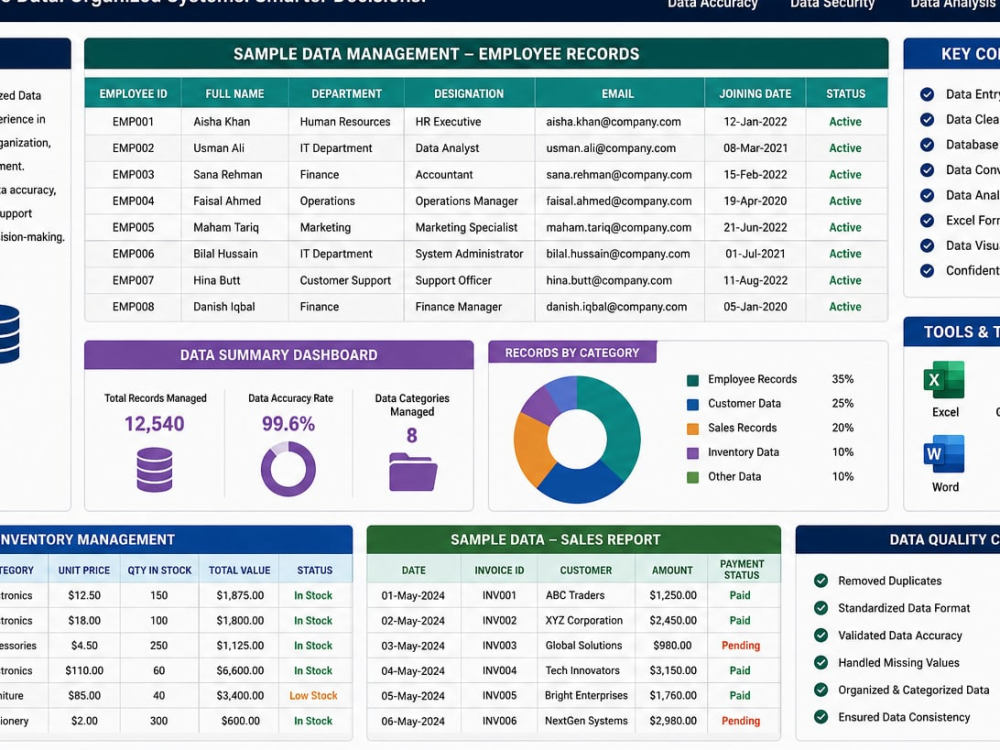Click the Excel application icon
This screenshot has height=750, width=1000.
point(945,379)
